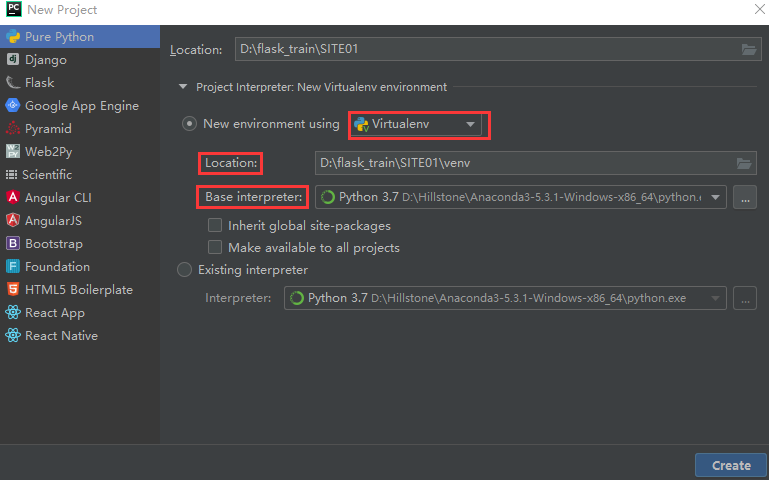Click the React App atom icon
Screen dimensions: 769x480
pyautogui.click(x=13, y=312)
